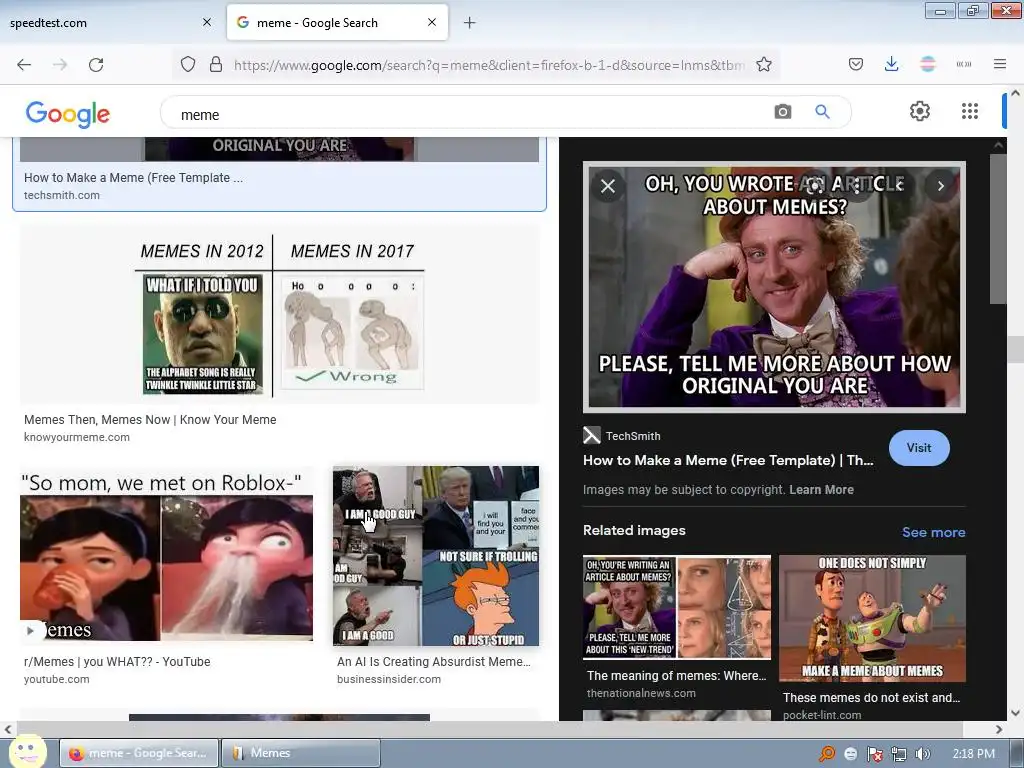Image resolution: width=1024 pixels, height=768 pixels.
Task: Close the speedtest.com tab
Action: [206, 22]
